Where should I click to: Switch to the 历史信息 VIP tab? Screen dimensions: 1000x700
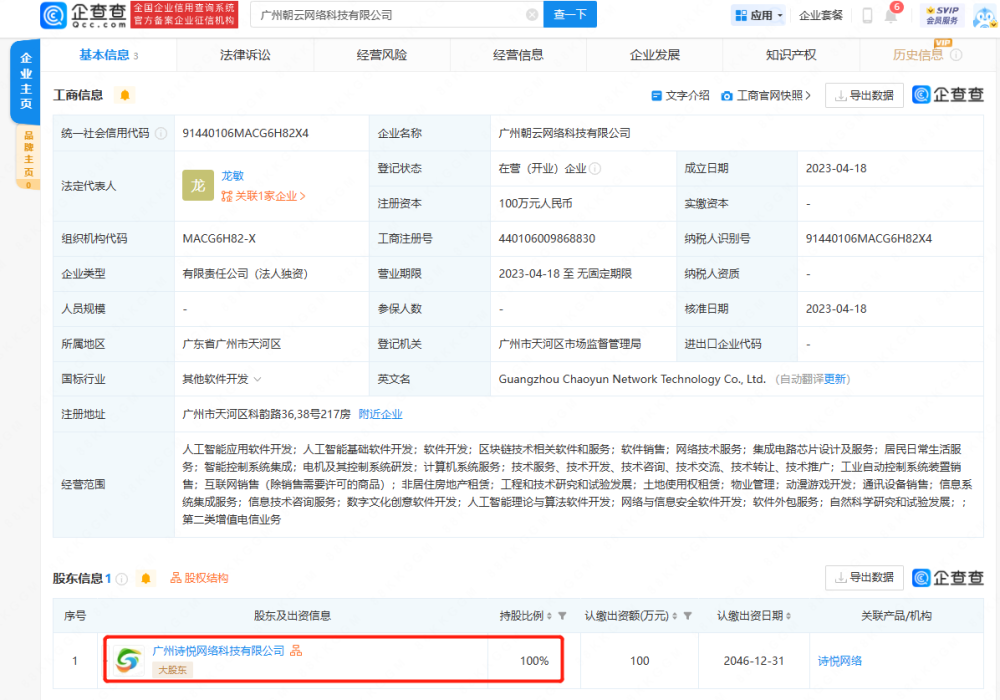tap(918, 55)
